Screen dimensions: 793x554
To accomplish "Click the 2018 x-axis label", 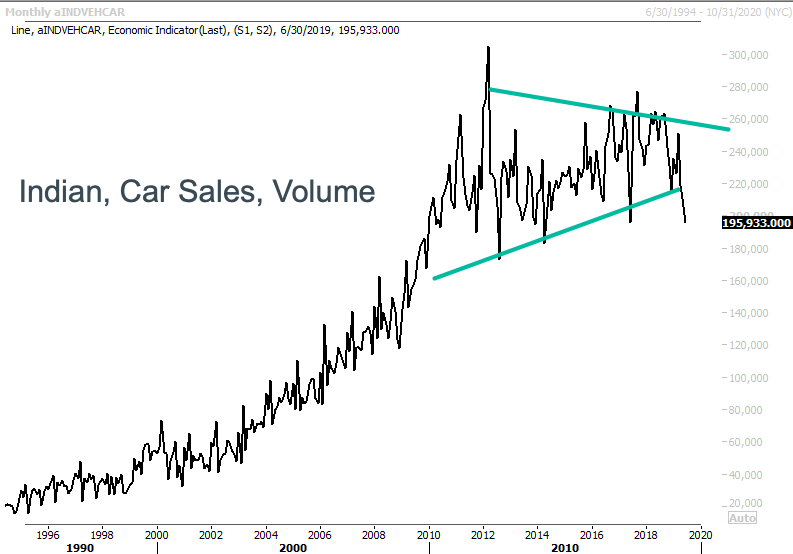I will (x=646, y=535).
